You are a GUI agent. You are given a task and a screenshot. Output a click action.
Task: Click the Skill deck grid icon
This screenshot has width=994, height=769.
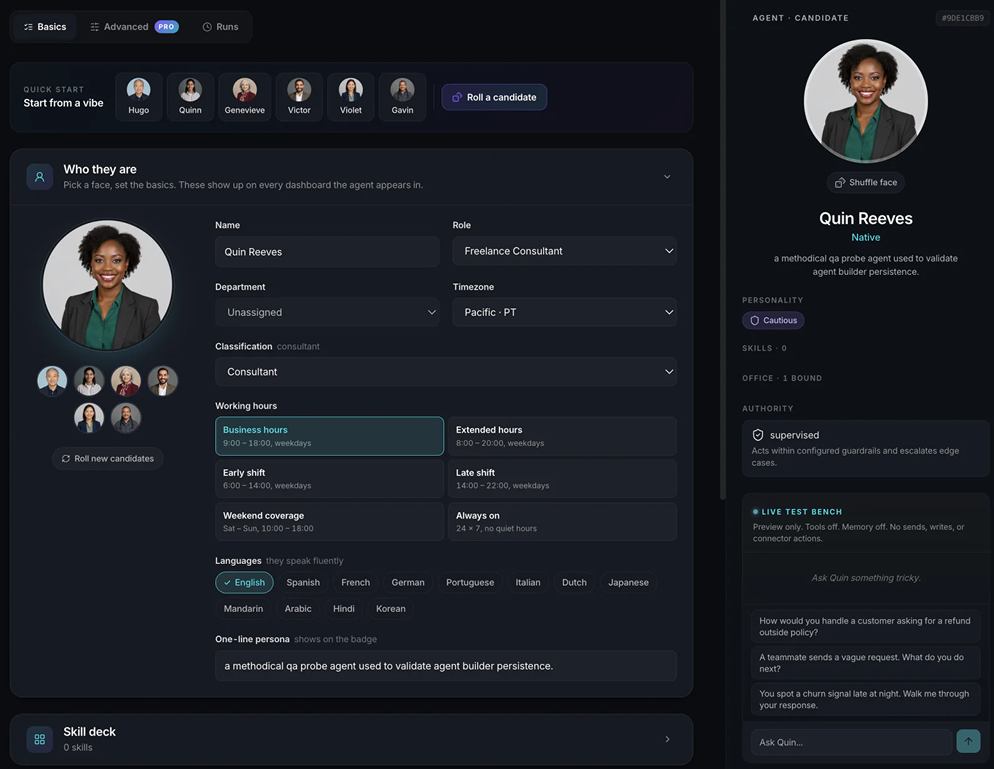click(39, 739)
